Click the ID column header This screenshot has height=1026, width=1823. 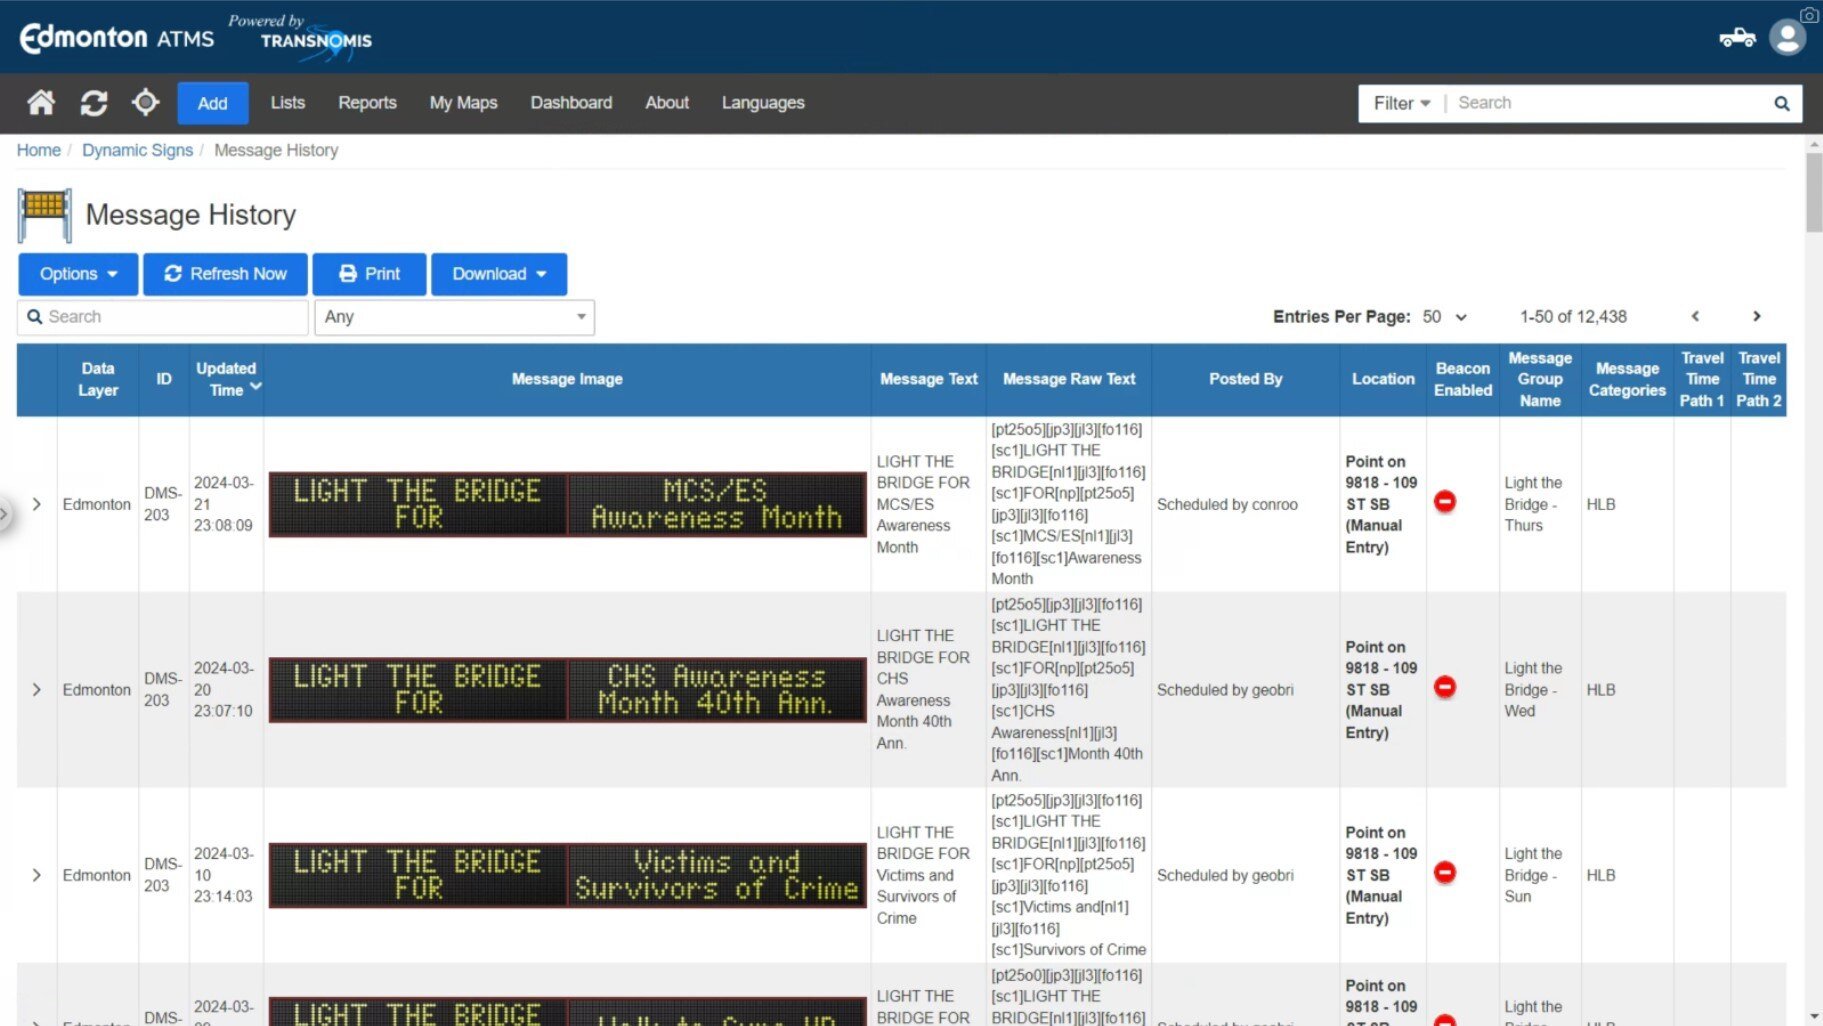(164, 379)
